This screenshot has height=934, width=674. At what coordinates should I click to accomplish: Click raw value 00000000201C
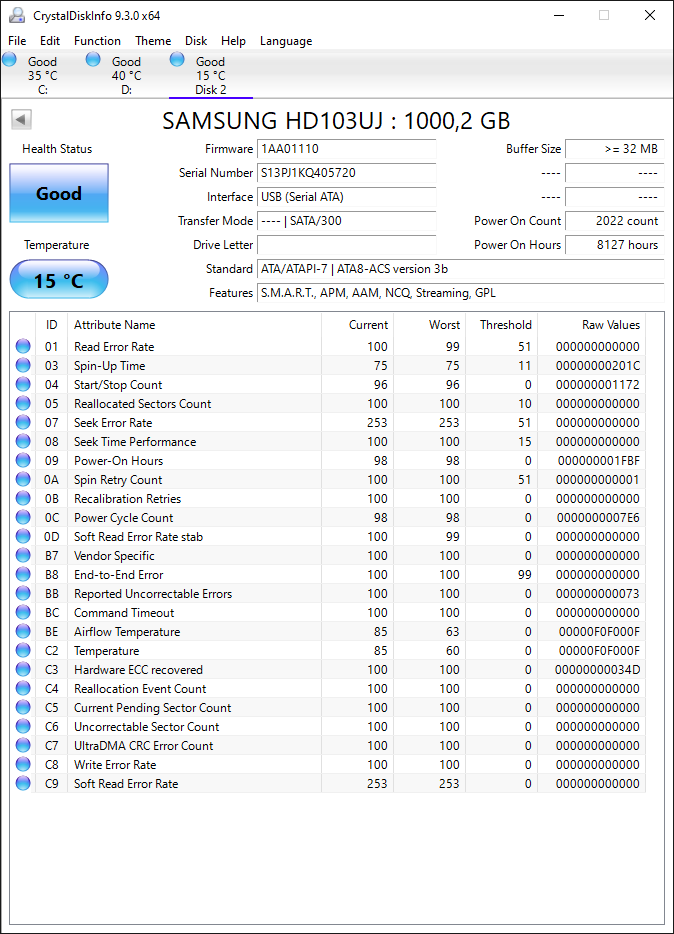598,365
